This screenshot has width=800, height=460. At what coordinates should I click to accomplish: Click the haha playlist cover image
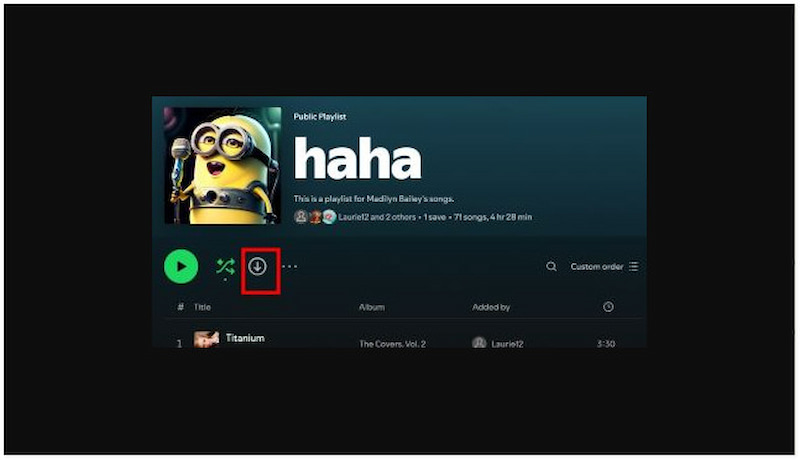click(x=222, y=165)
